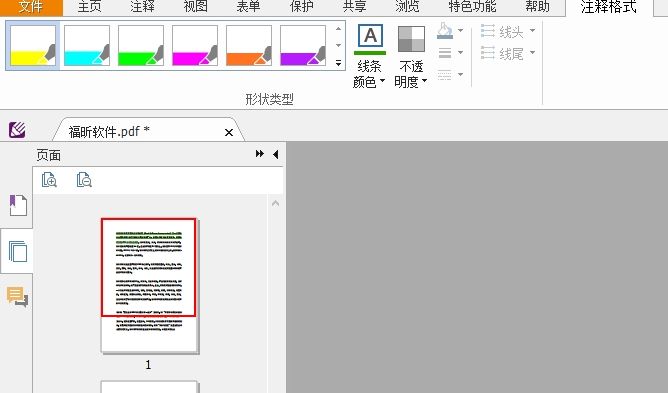The width and height of the screenshot is (668, 393).
Task: Select the yellow highlighter style
Action: coord(33,46)
